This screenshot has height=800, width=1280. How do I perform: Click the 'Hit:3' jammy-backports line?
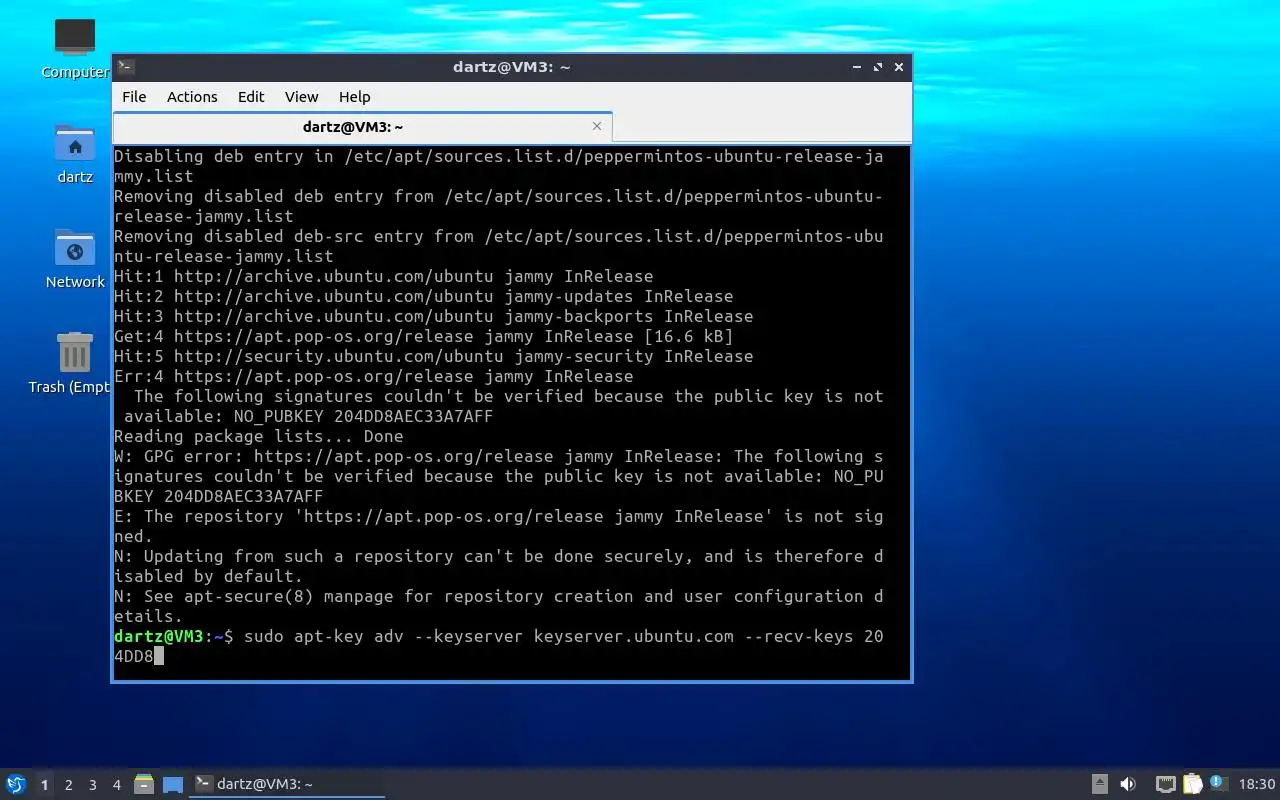pyautogui.click(x=434, y=316)
